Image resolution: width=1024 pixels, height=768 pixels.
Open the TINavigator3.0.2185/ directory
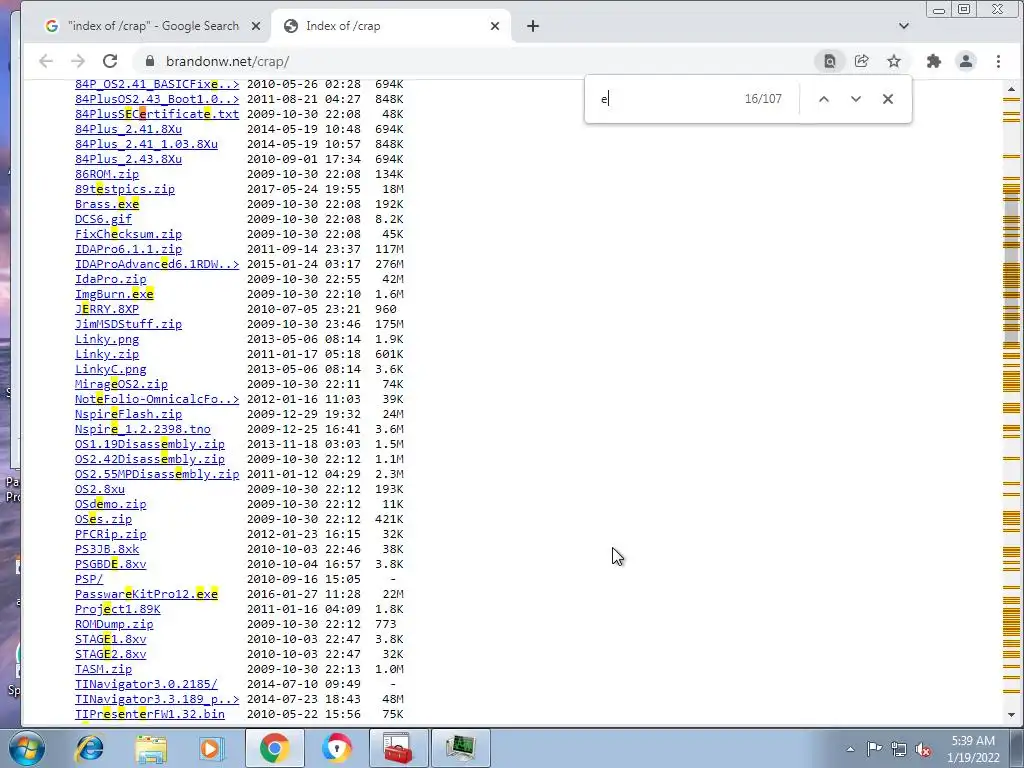pyautogui.click(x=146, y=684)
